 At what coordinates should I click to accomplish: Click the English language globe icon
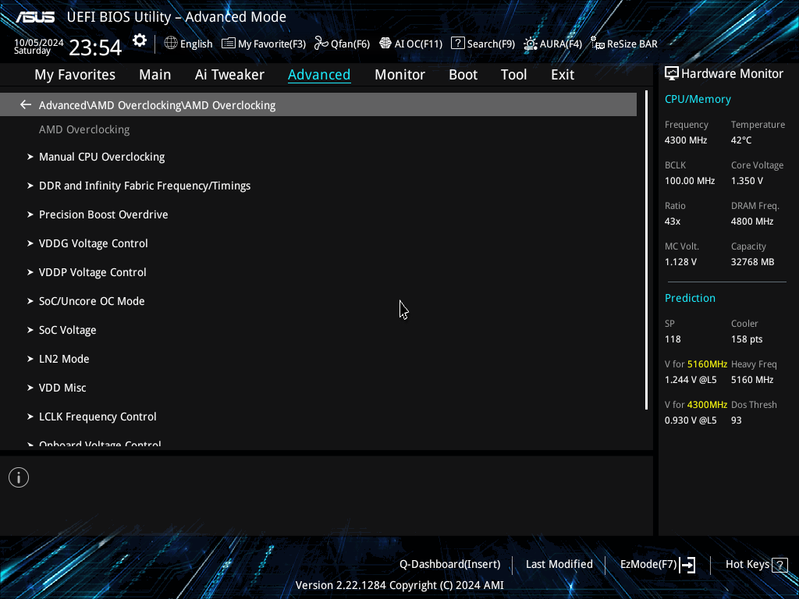point(171,43)
